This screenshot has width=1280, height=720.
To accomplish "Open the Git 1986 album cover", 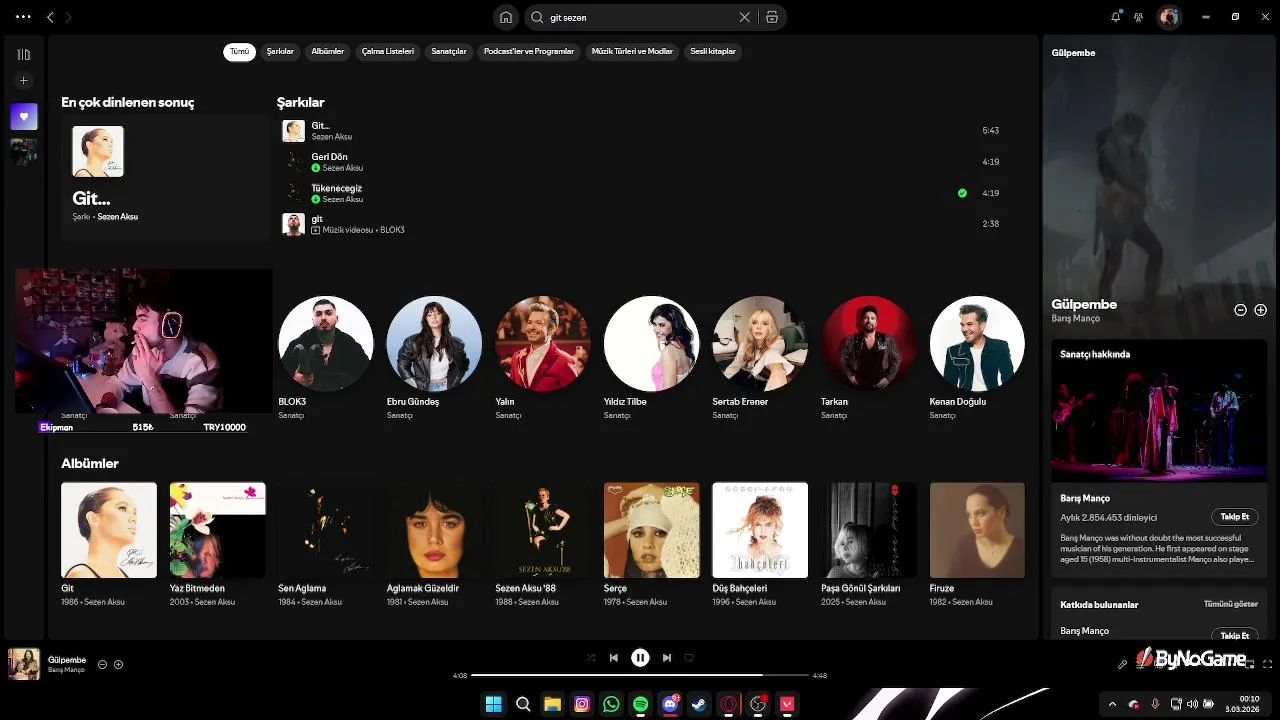I will 109,530.
